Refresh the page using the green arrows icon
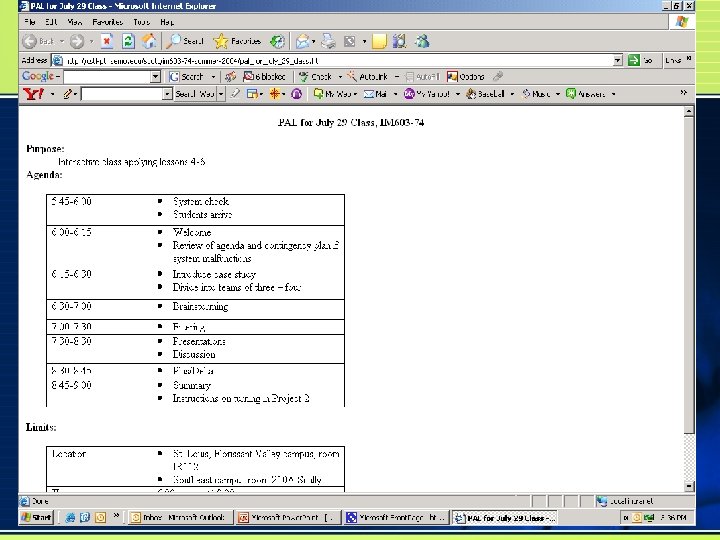 coord(128,41)
